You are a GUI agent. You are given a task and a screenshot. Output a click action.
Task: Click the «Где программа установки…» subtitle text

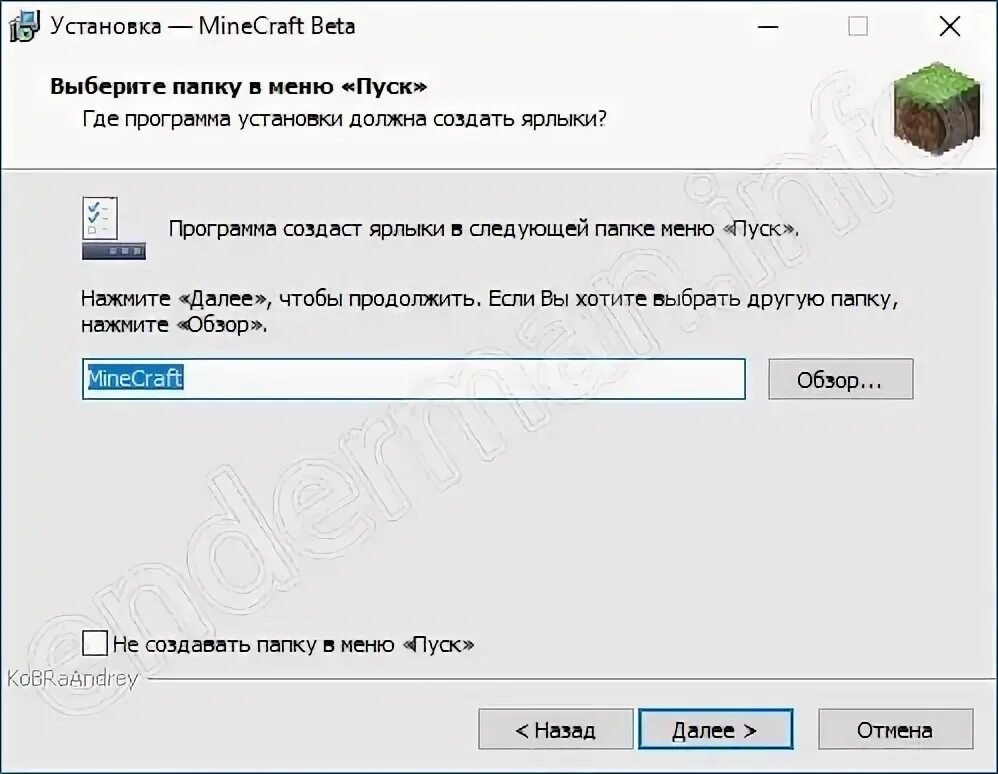point(344,119)
